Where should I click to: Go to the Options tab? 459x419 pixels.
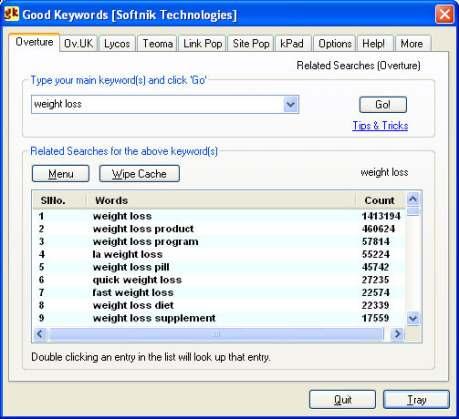[x=335, y=44]
